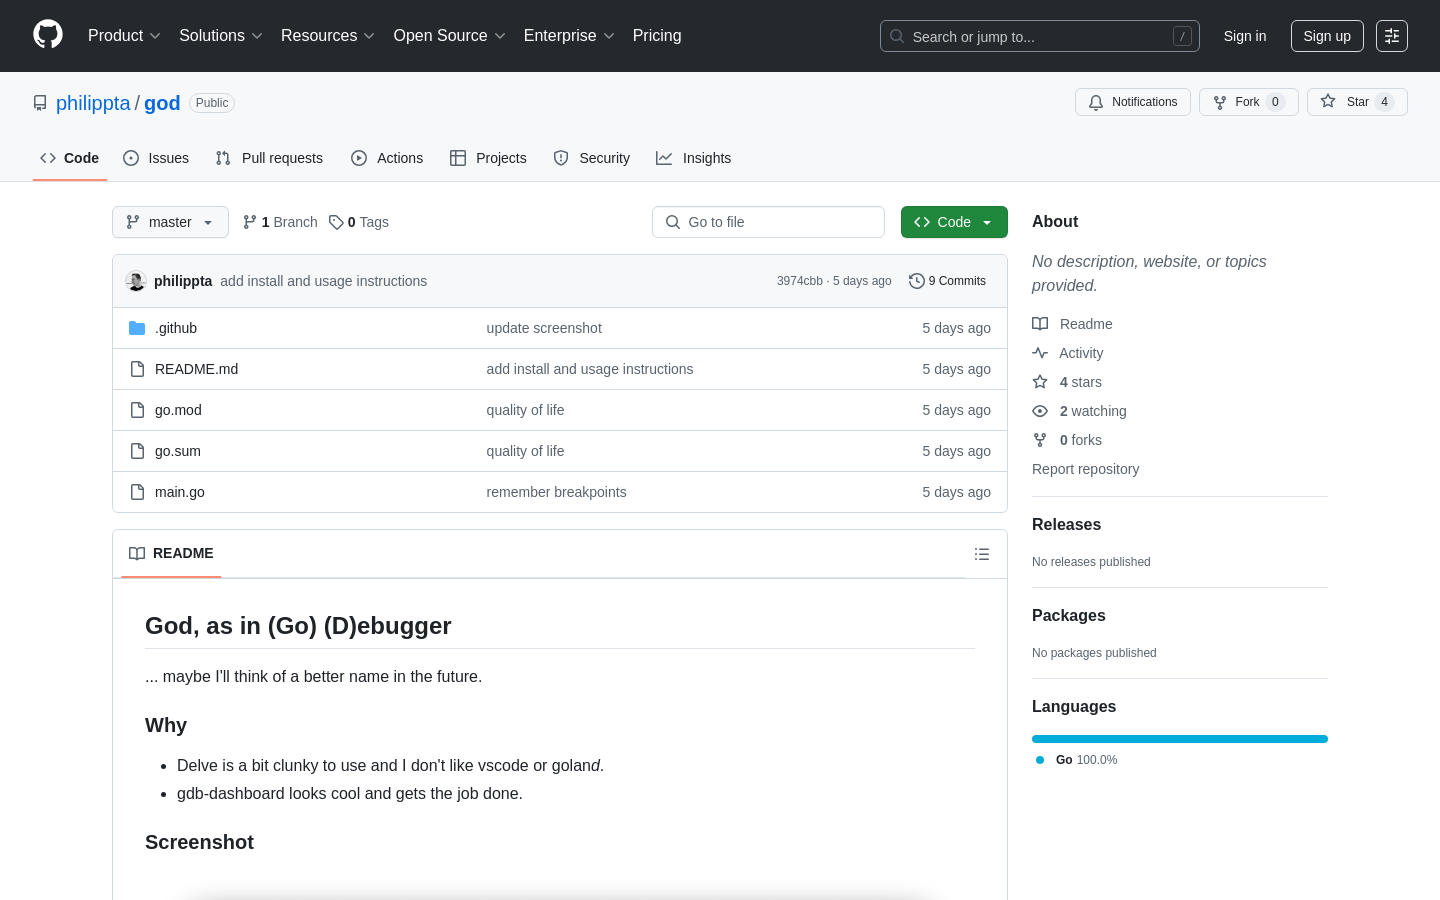Open the Releases heading link

click(x=1066, y=524)
